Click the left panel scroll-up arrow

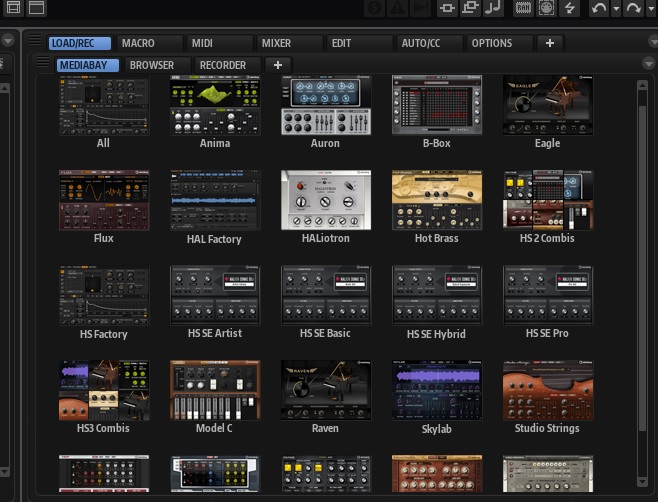click(x=4, y=88)
